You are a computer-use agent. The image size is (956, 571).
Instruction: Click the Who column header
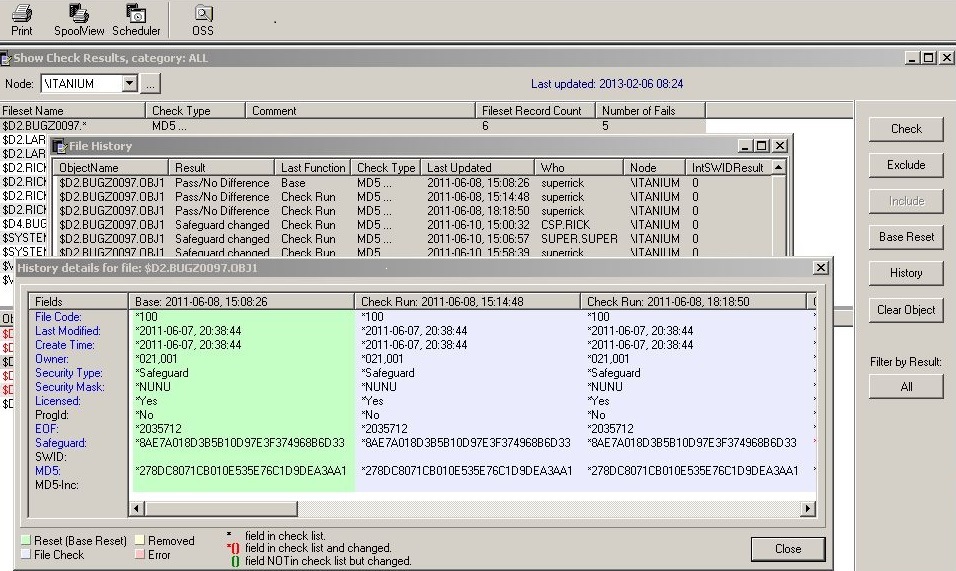point(578,168)
